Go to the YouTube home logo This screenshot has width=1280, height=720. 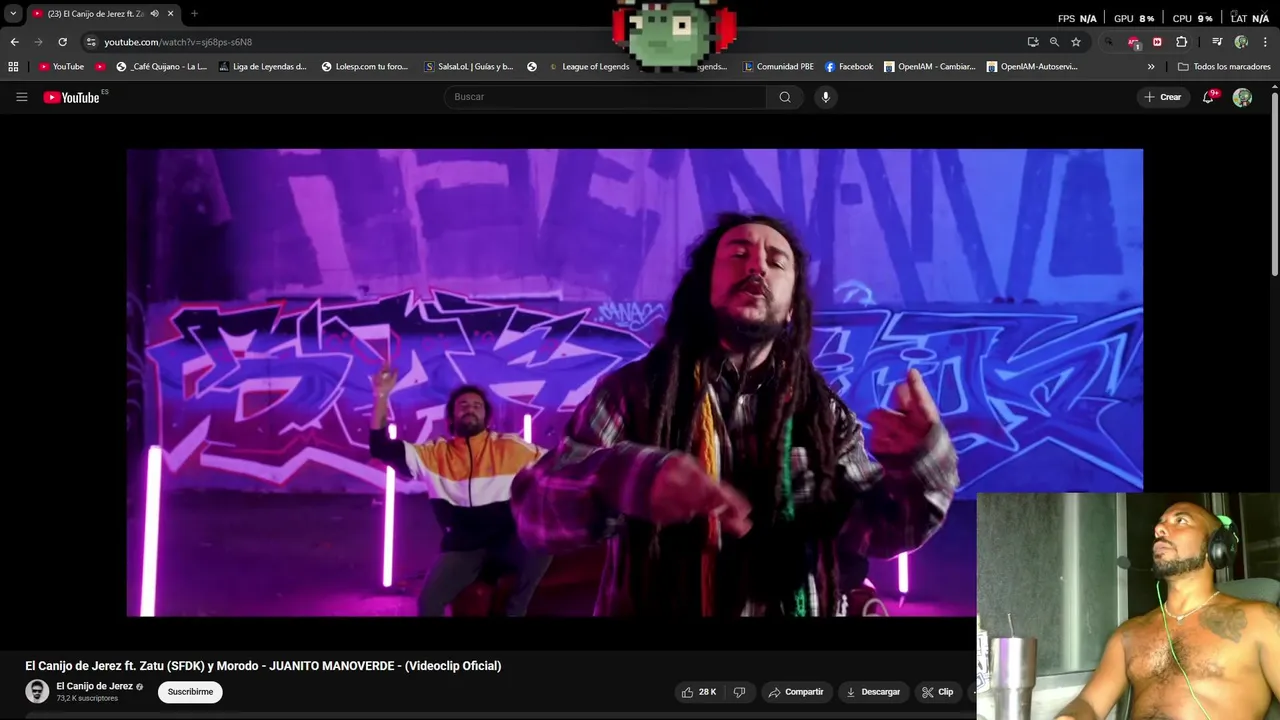tap(71, 97)
